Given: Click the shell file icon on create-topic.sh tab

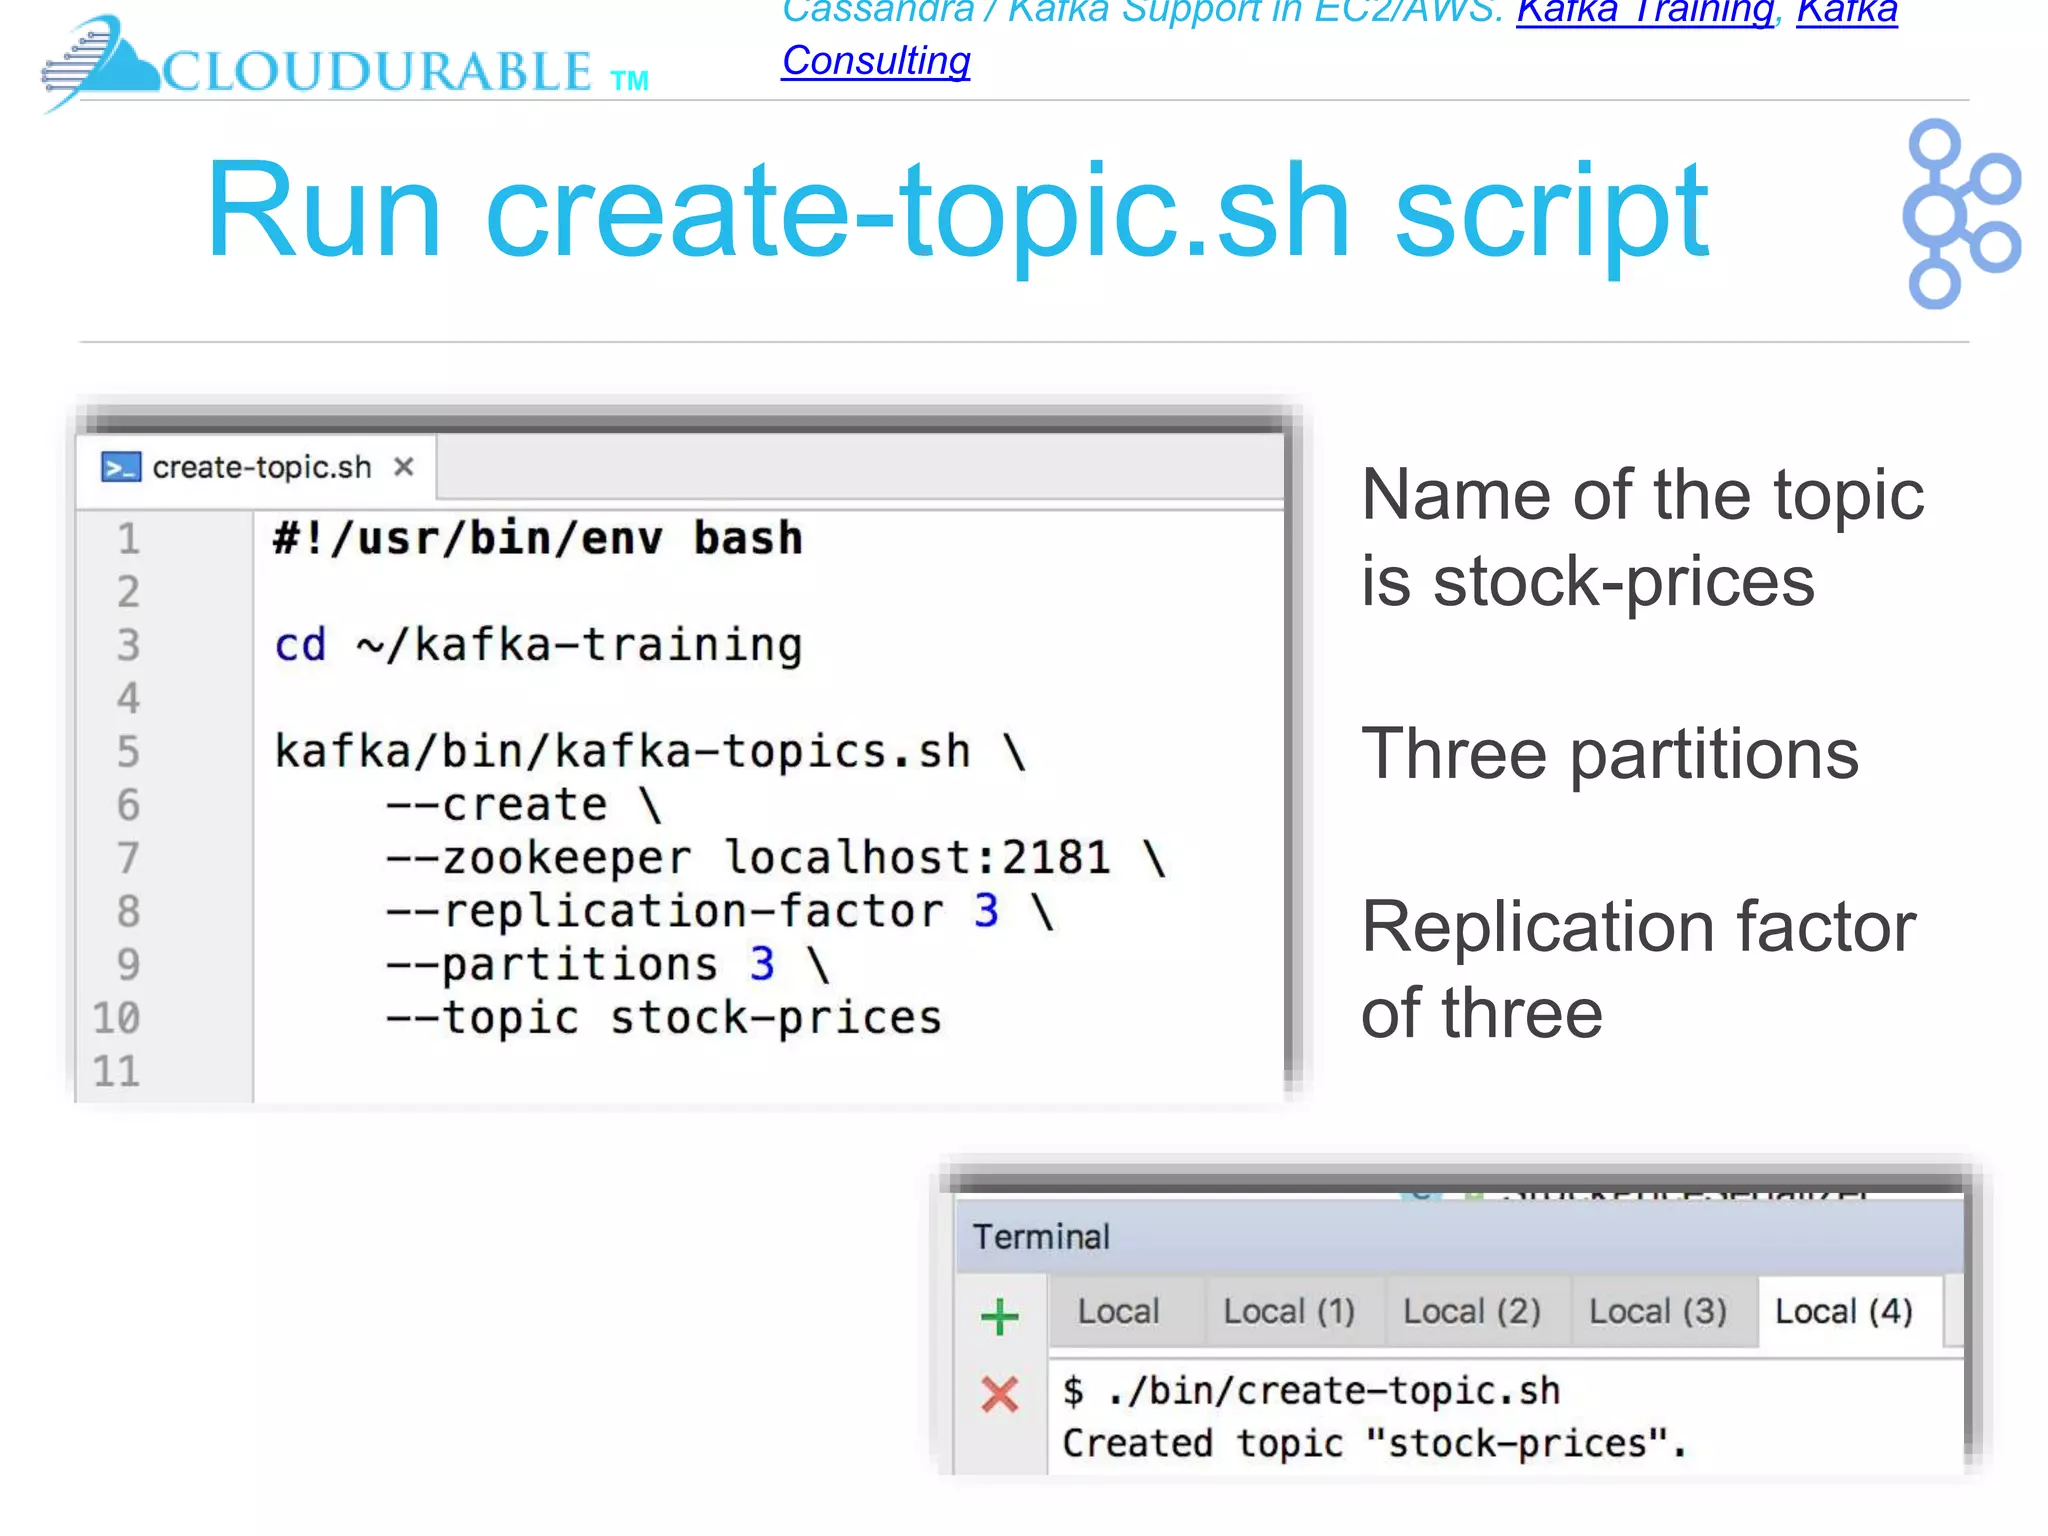Looking at the screenshot, I should [121, 467].
